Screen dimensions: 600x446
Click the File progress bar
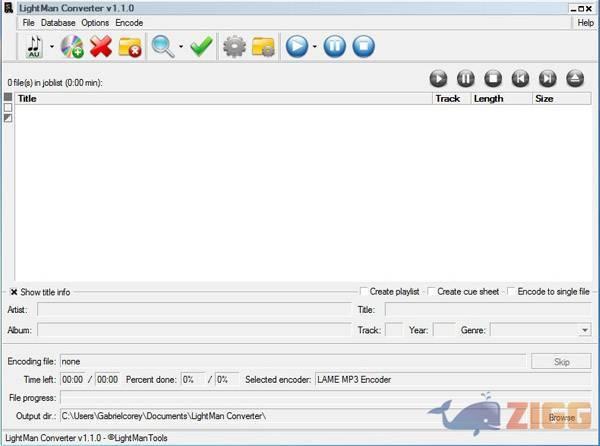[326, 398]
